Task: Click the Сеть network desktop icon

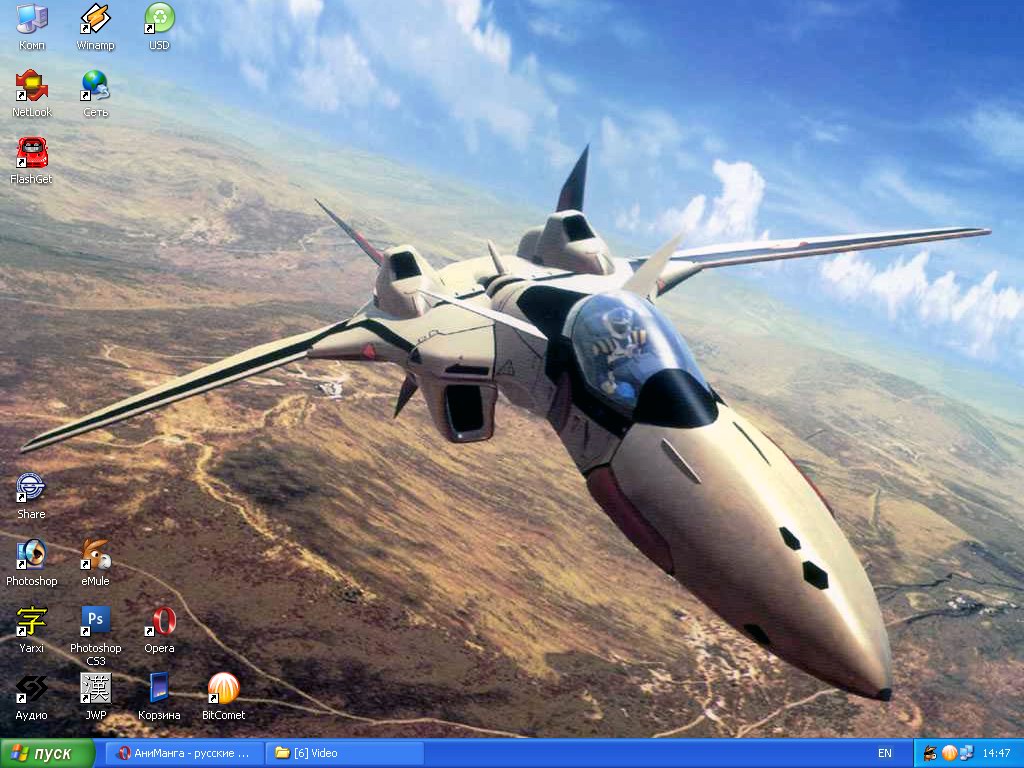Action: click(x=95, y=86)
